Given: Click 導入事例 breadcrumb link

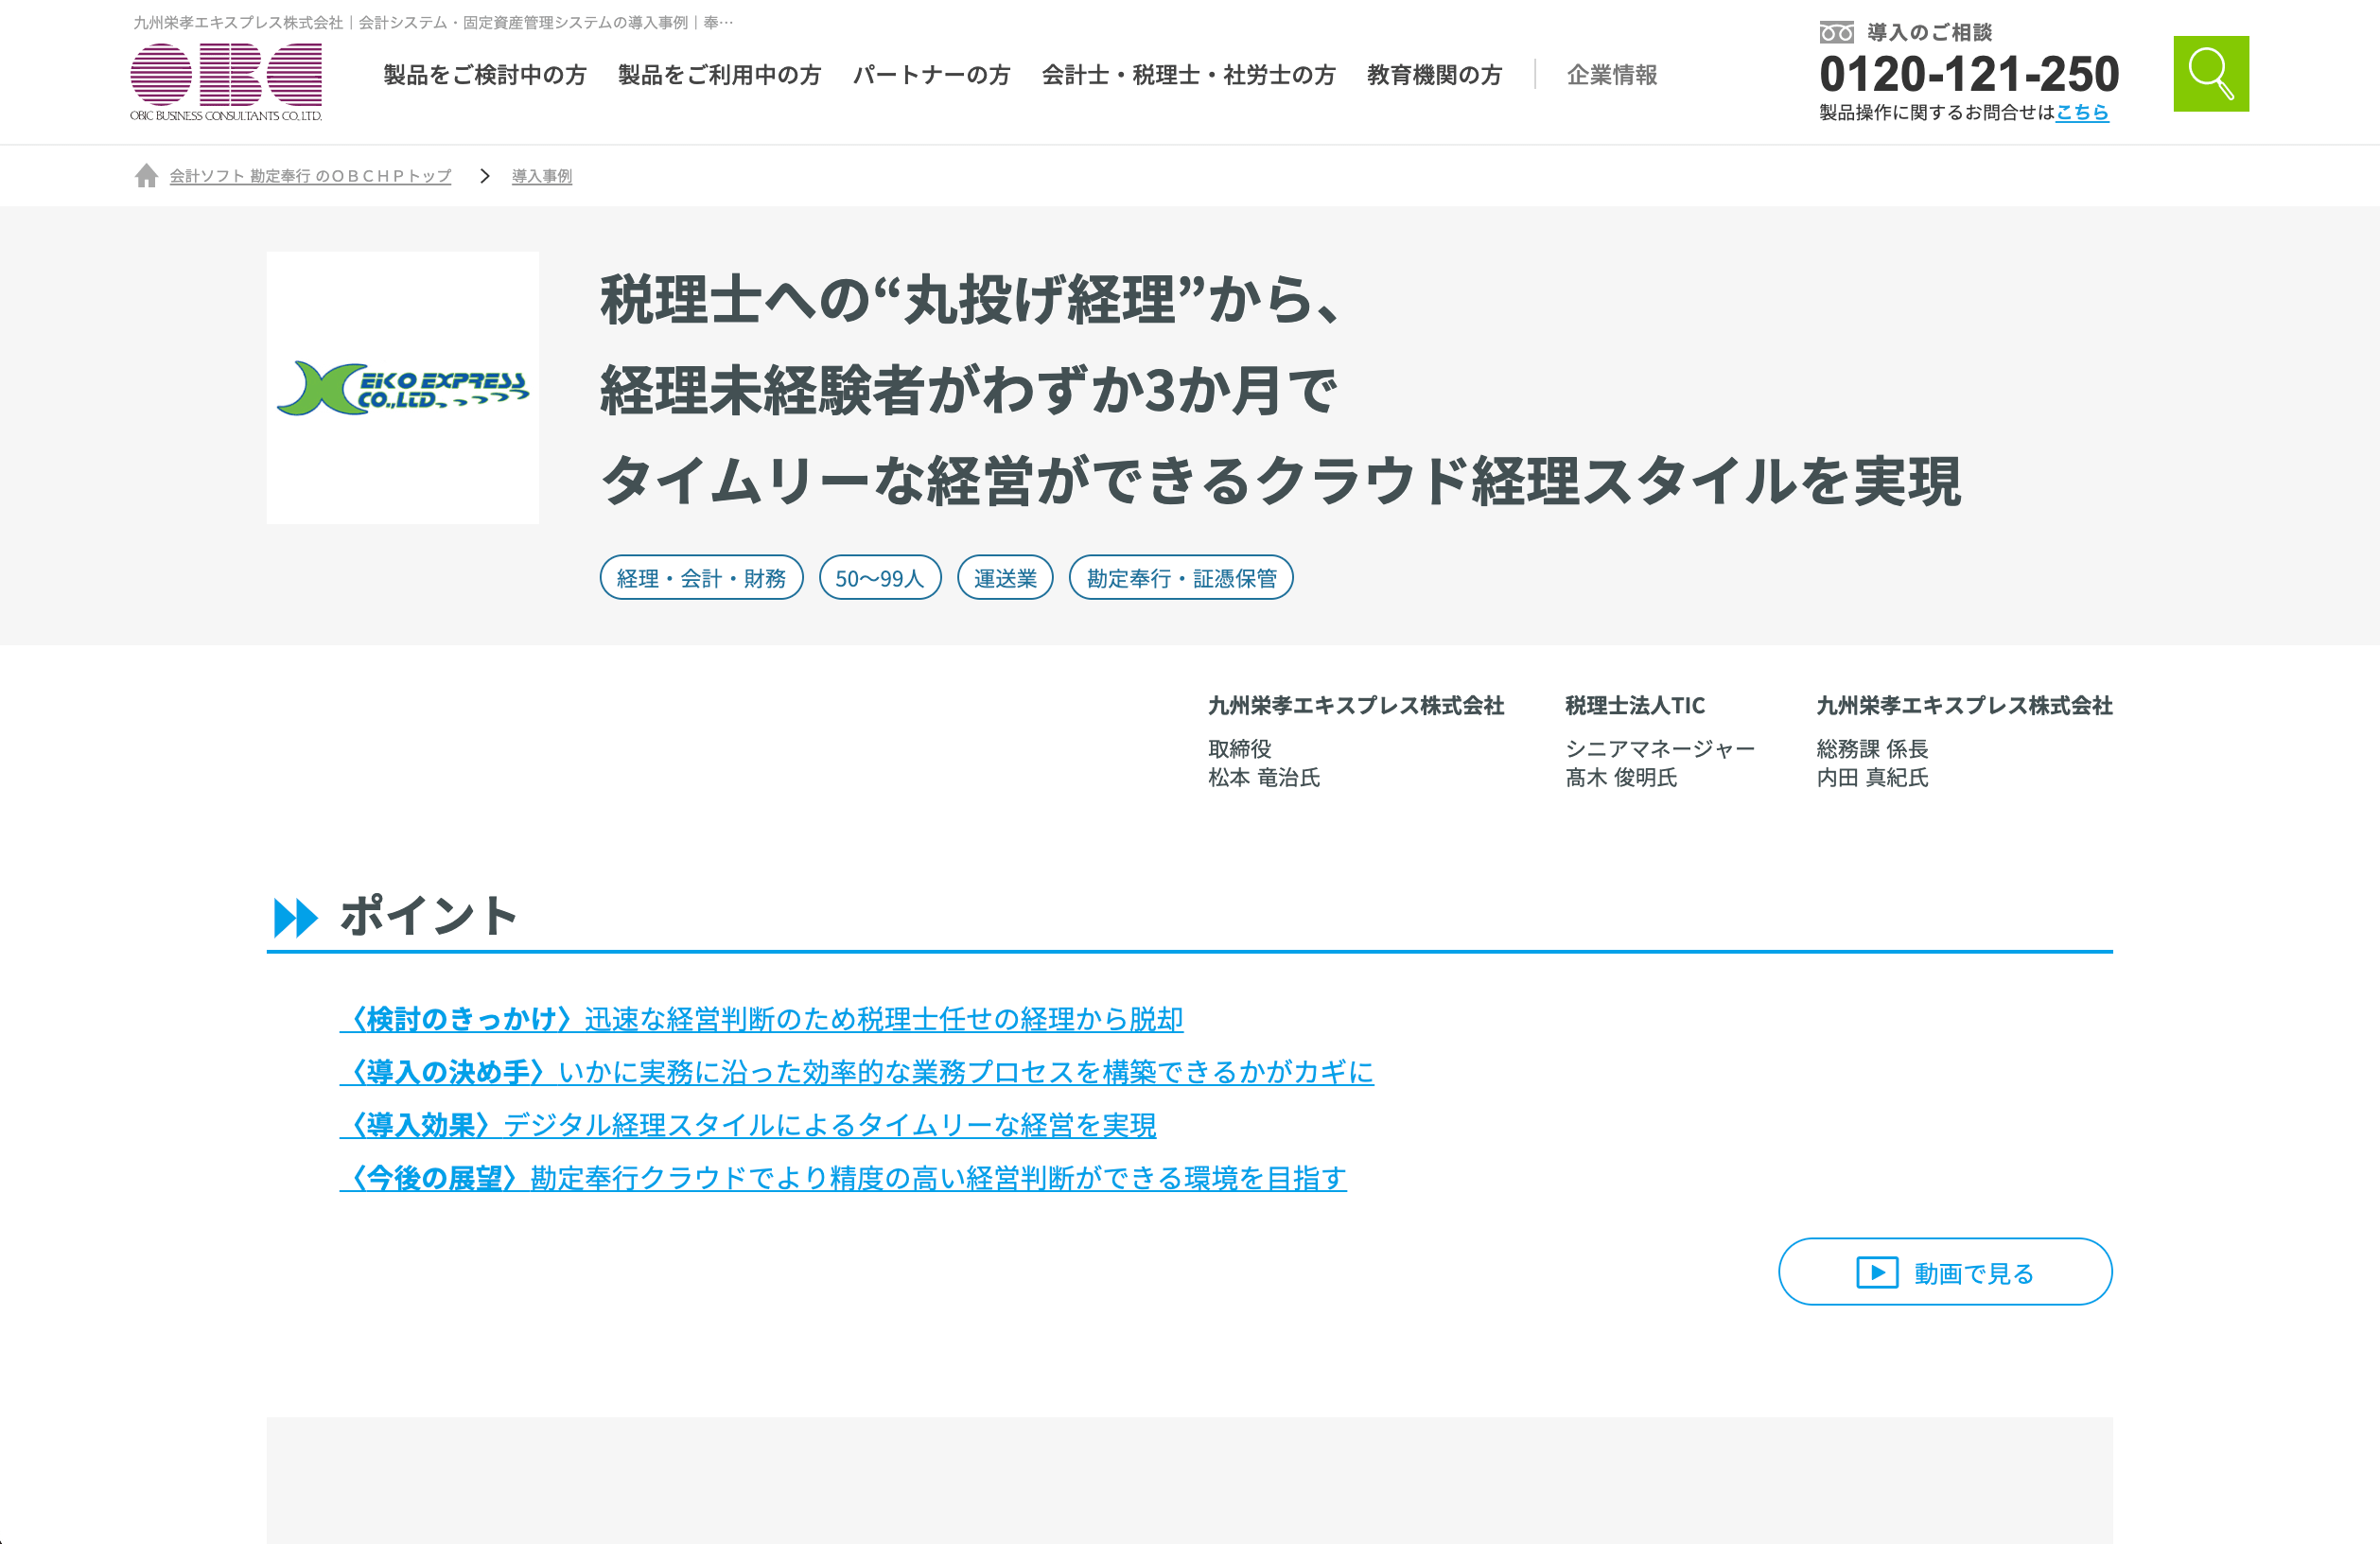Looking at the screenshot, I should 542,176.
